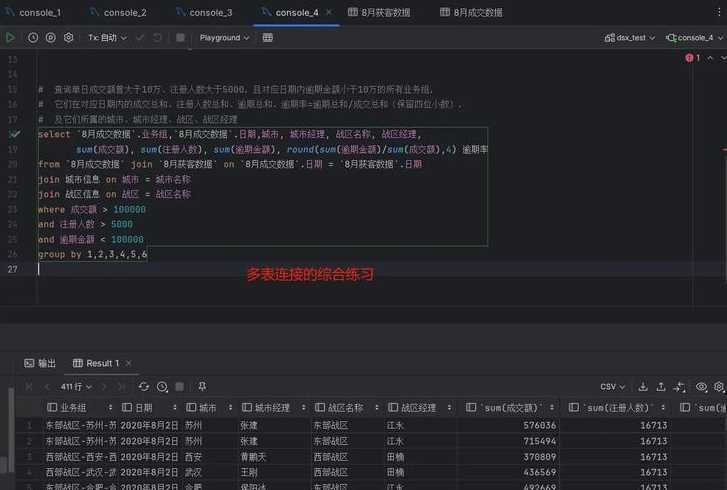This screenshot has width=727, height=490.
Task: Click the commit checkmark icon
Action: point(140,38)
